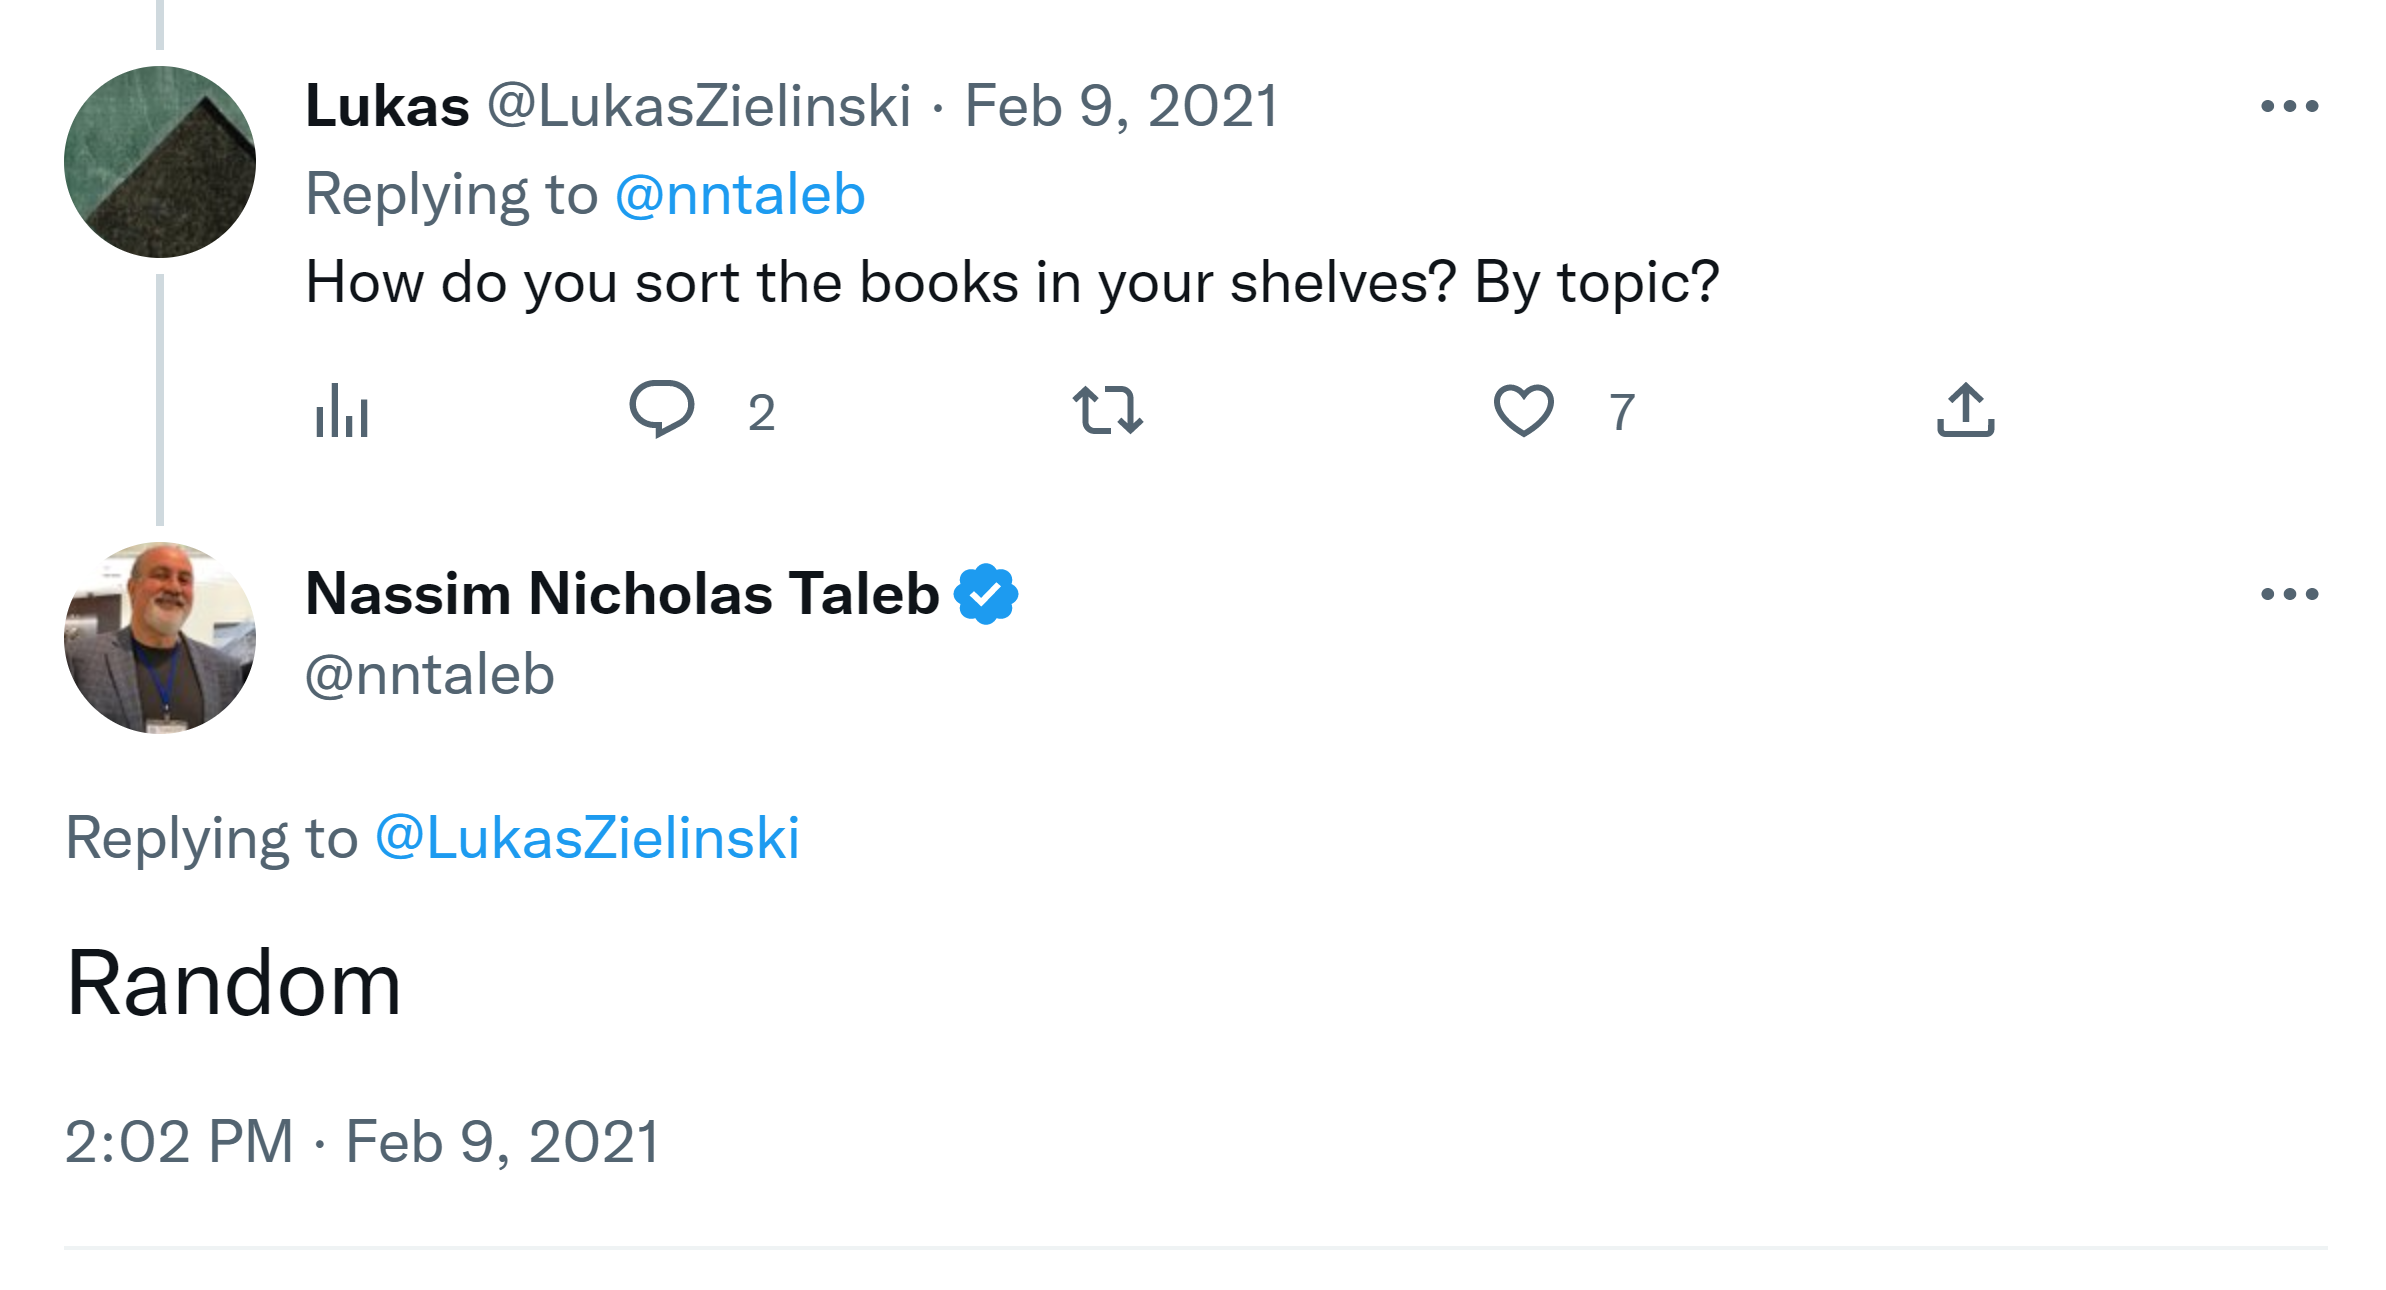Click reply bubble icon on Lukas's tweet
The height and width of the screenshot is (1290, 2386).
tap(661, 409)
